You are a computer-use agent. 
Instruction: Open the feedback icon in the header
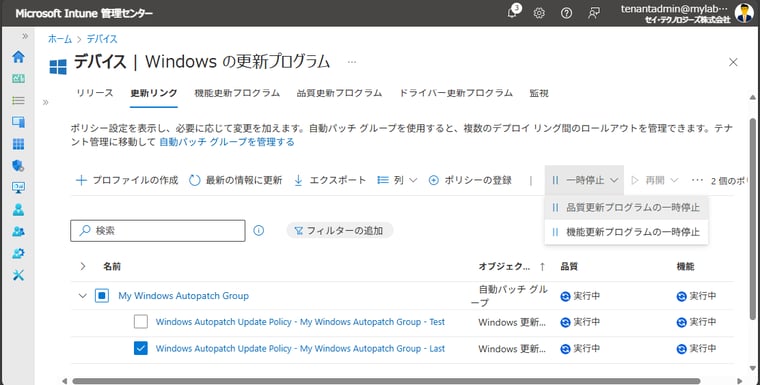click(594, 13)
